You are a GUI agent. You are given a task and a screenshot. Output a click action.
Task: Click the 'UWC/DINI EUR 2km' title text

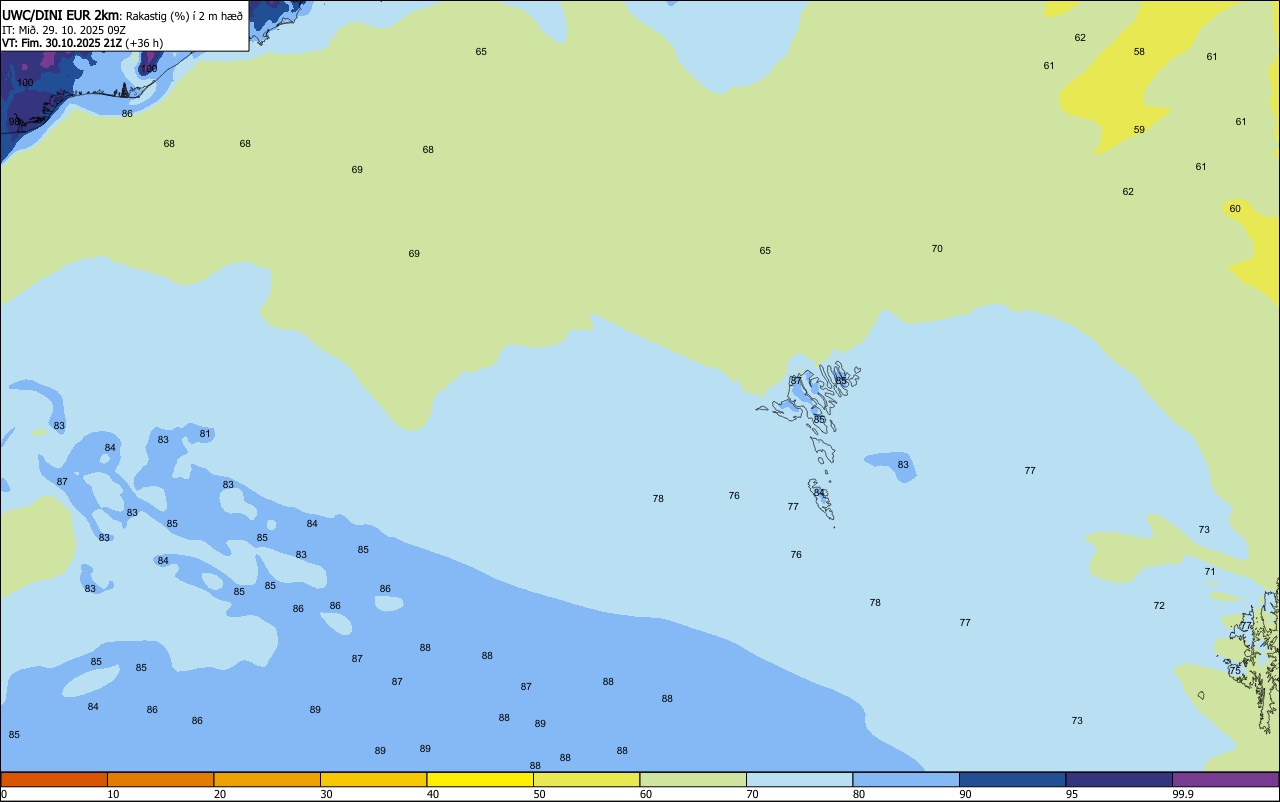(61, 15)
